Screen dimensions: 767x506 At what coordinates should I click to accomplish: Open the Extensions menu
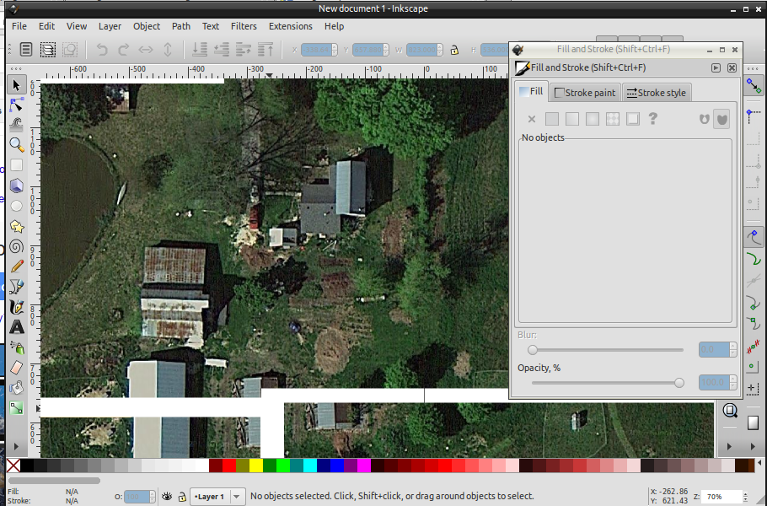pos(290,26)
